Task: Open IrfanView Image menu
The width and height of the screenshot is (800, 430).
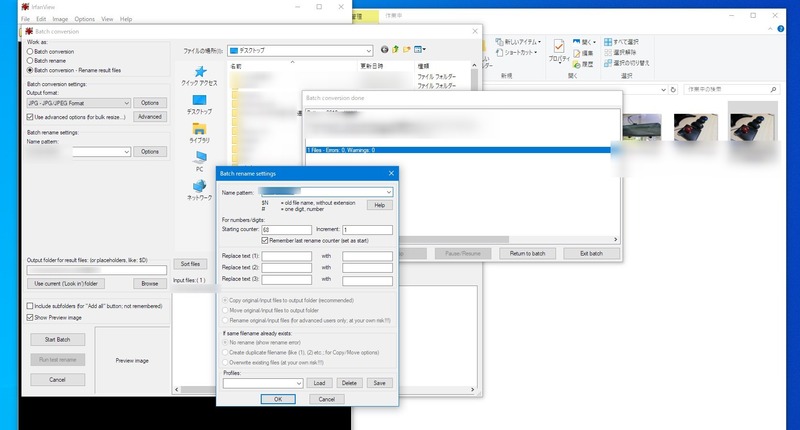Action: click(x=60, y=19)
